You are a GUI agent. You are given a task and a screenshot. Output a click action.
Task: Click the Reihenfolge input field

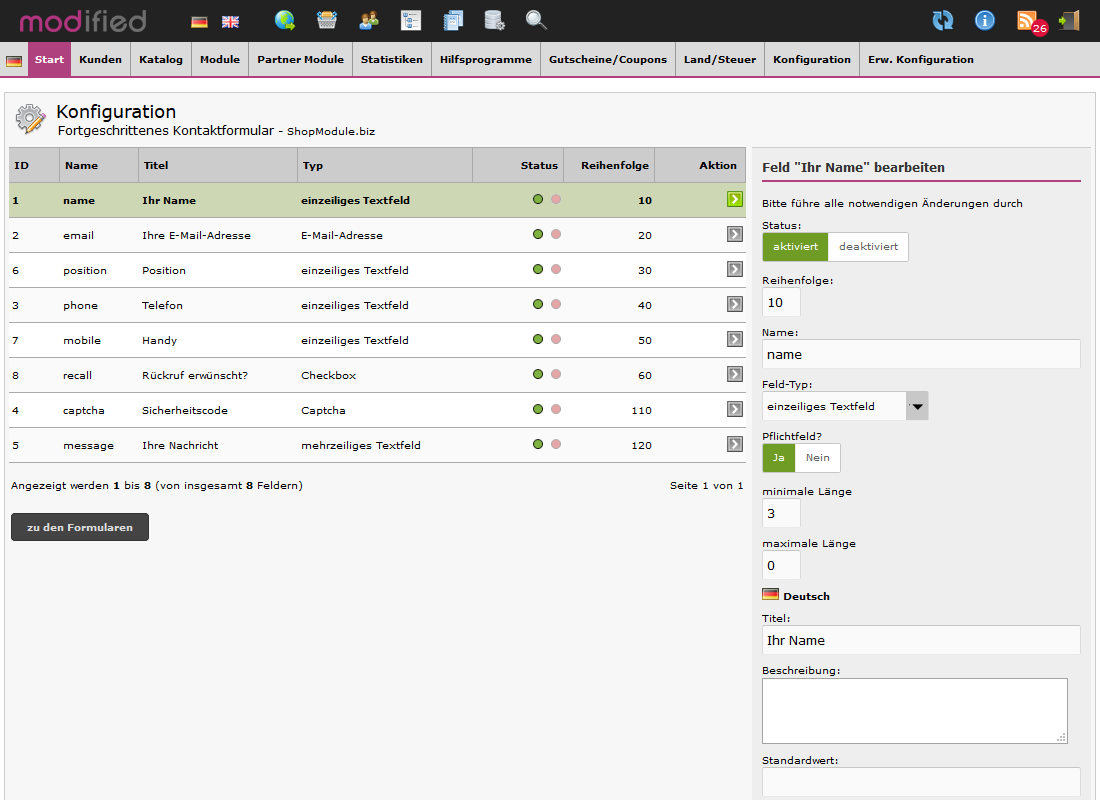click(x=781, y=303)
